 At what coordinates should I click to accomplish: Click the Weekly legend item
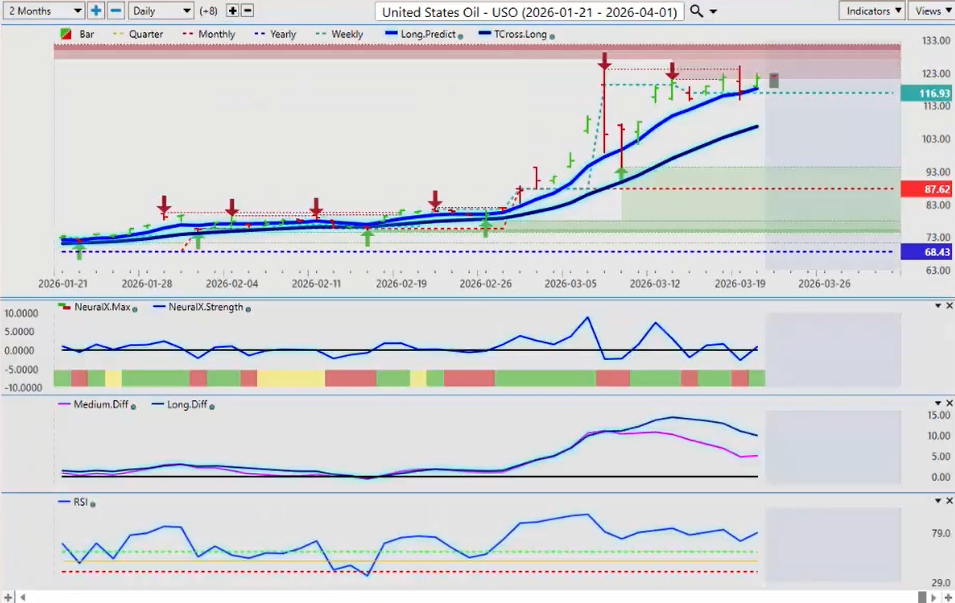pos(340,34)
